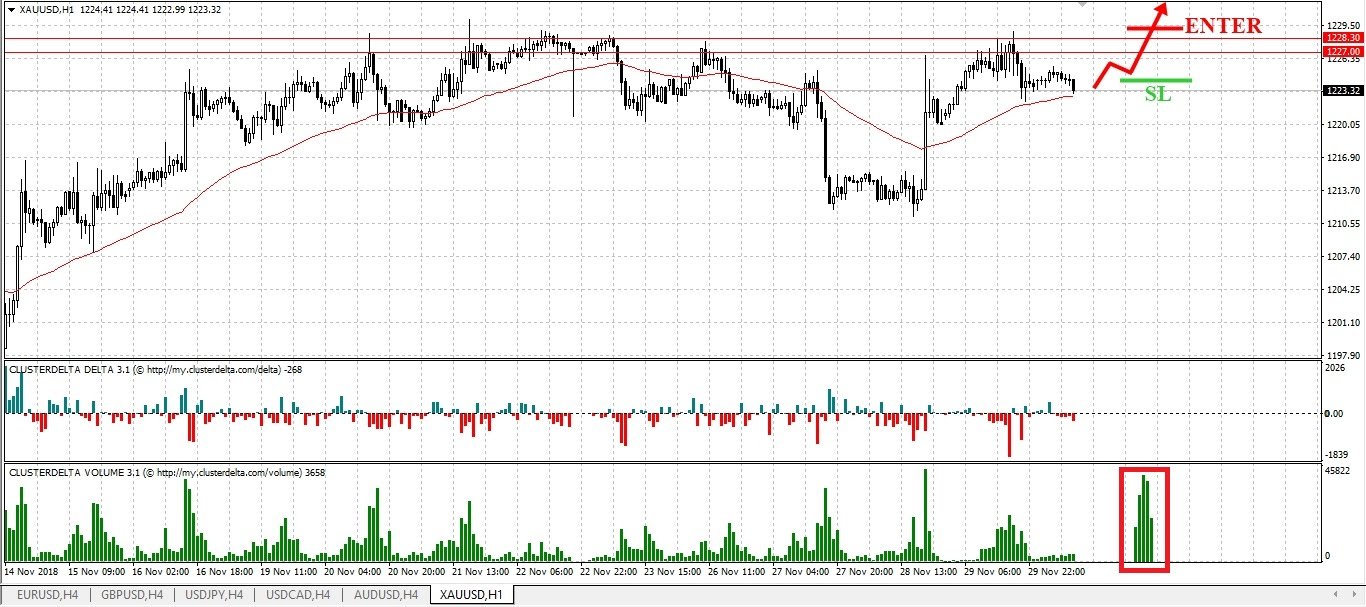
Task: Click the red 1227.00 price level label
Action: [1342, 51]
